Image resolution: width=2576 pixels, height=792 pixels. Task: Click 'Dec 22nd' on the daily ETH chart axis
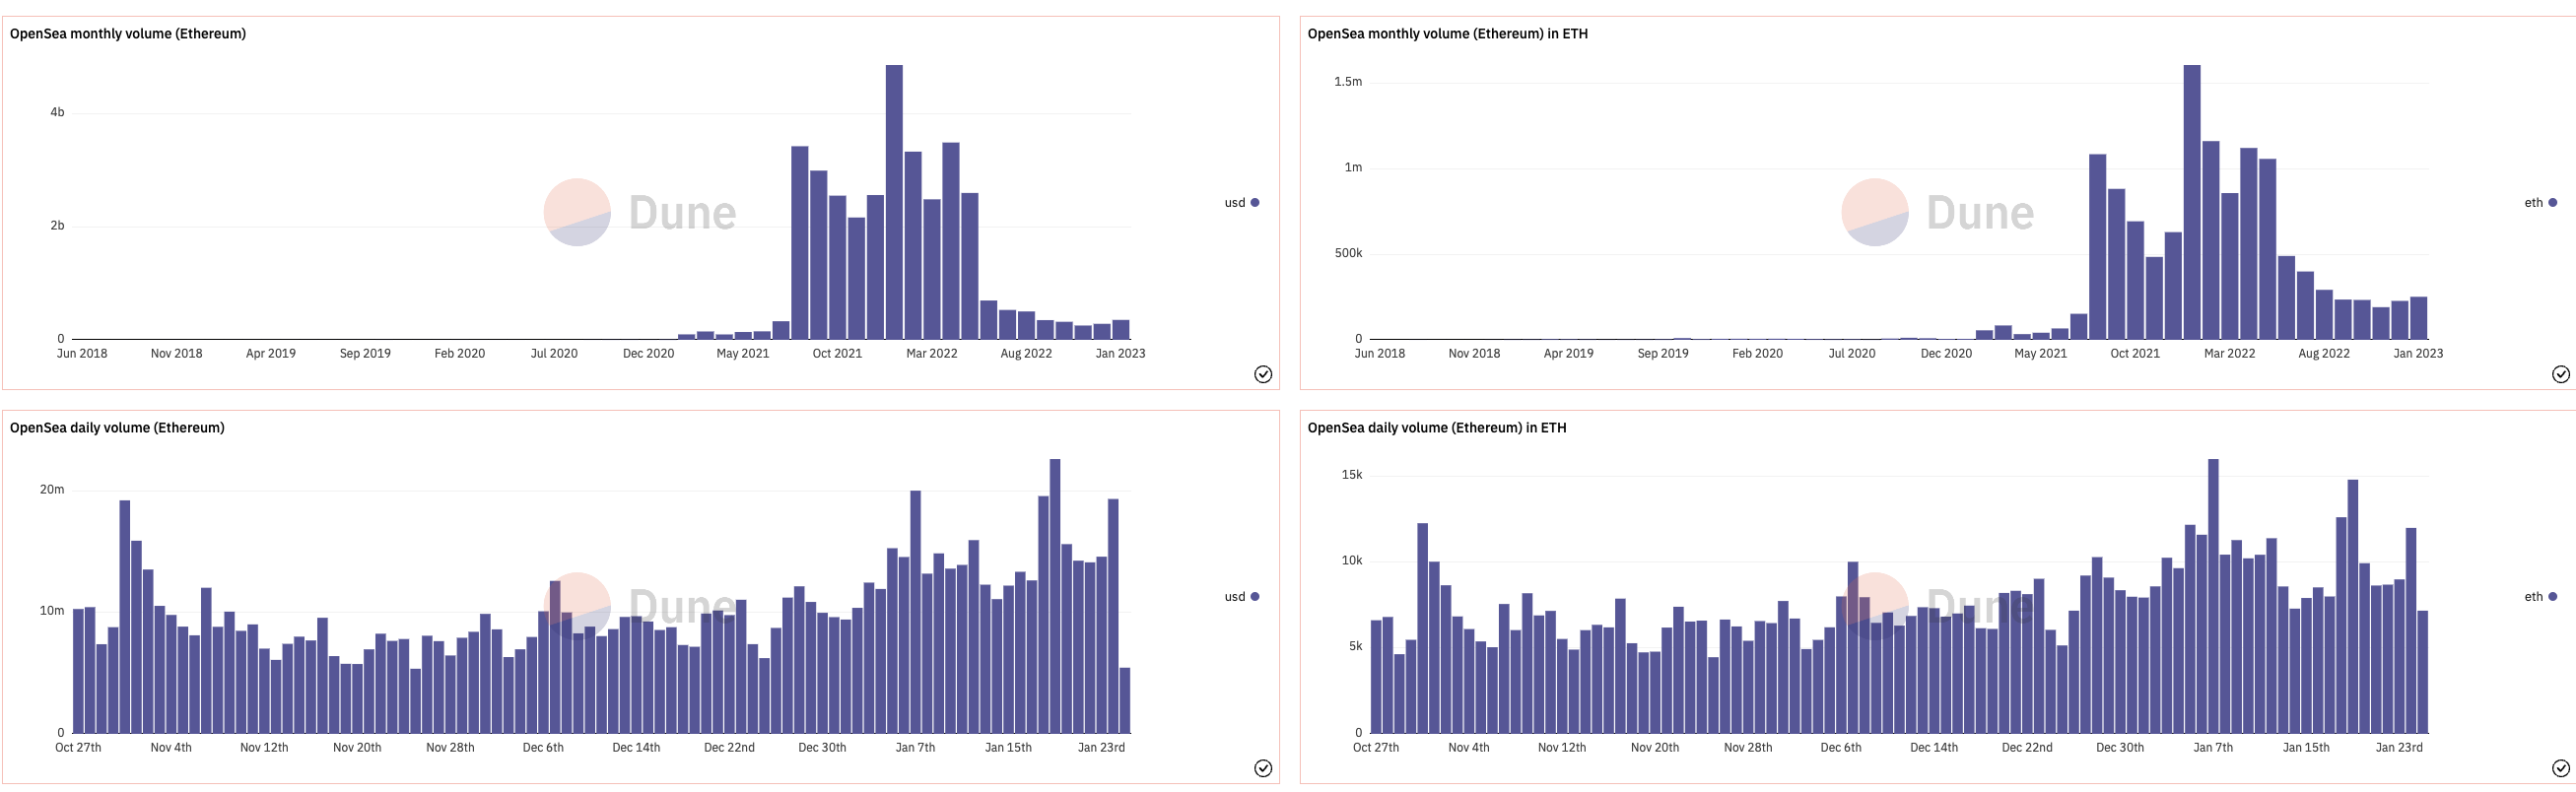click(x=2027, y=748)
